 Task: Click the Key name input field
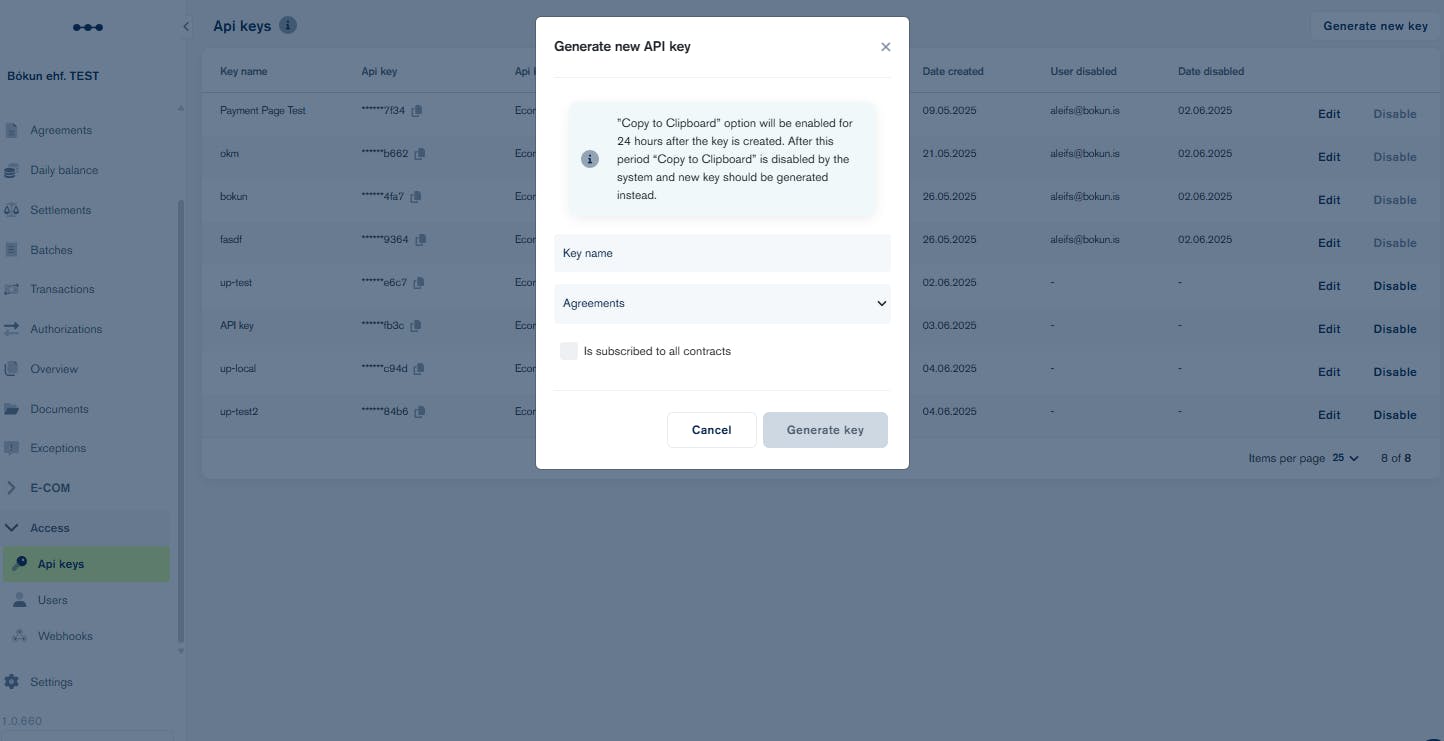coord(722,253)
